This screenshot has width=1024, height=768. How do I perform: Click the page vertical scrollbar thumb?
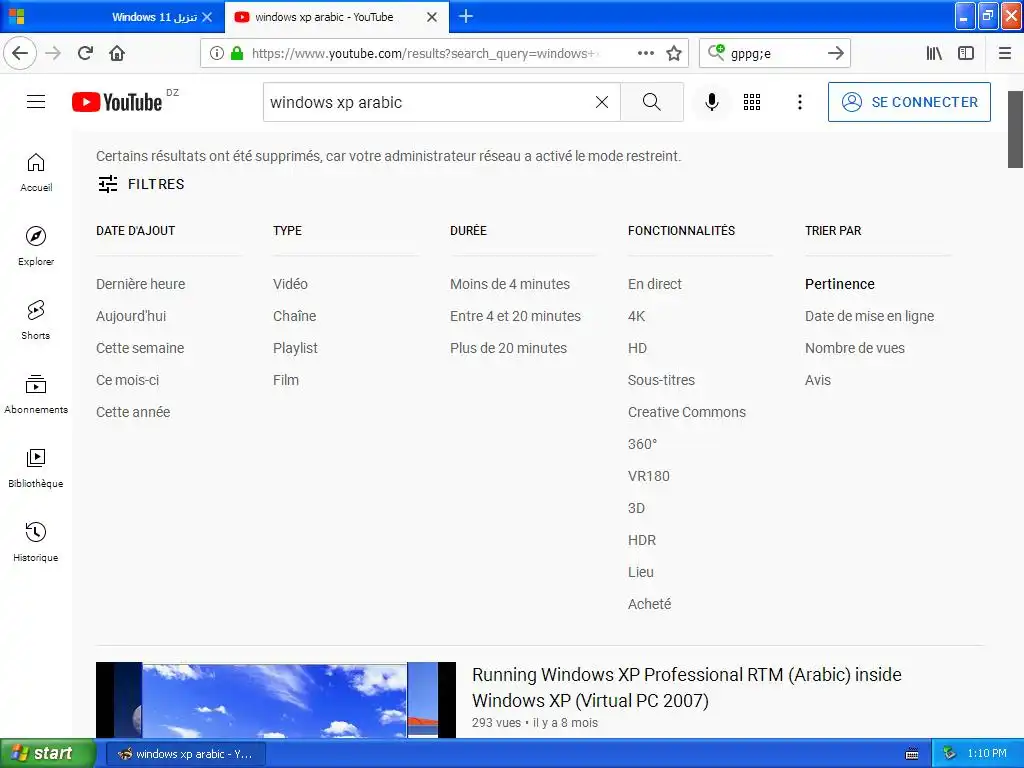[1015, 129]
